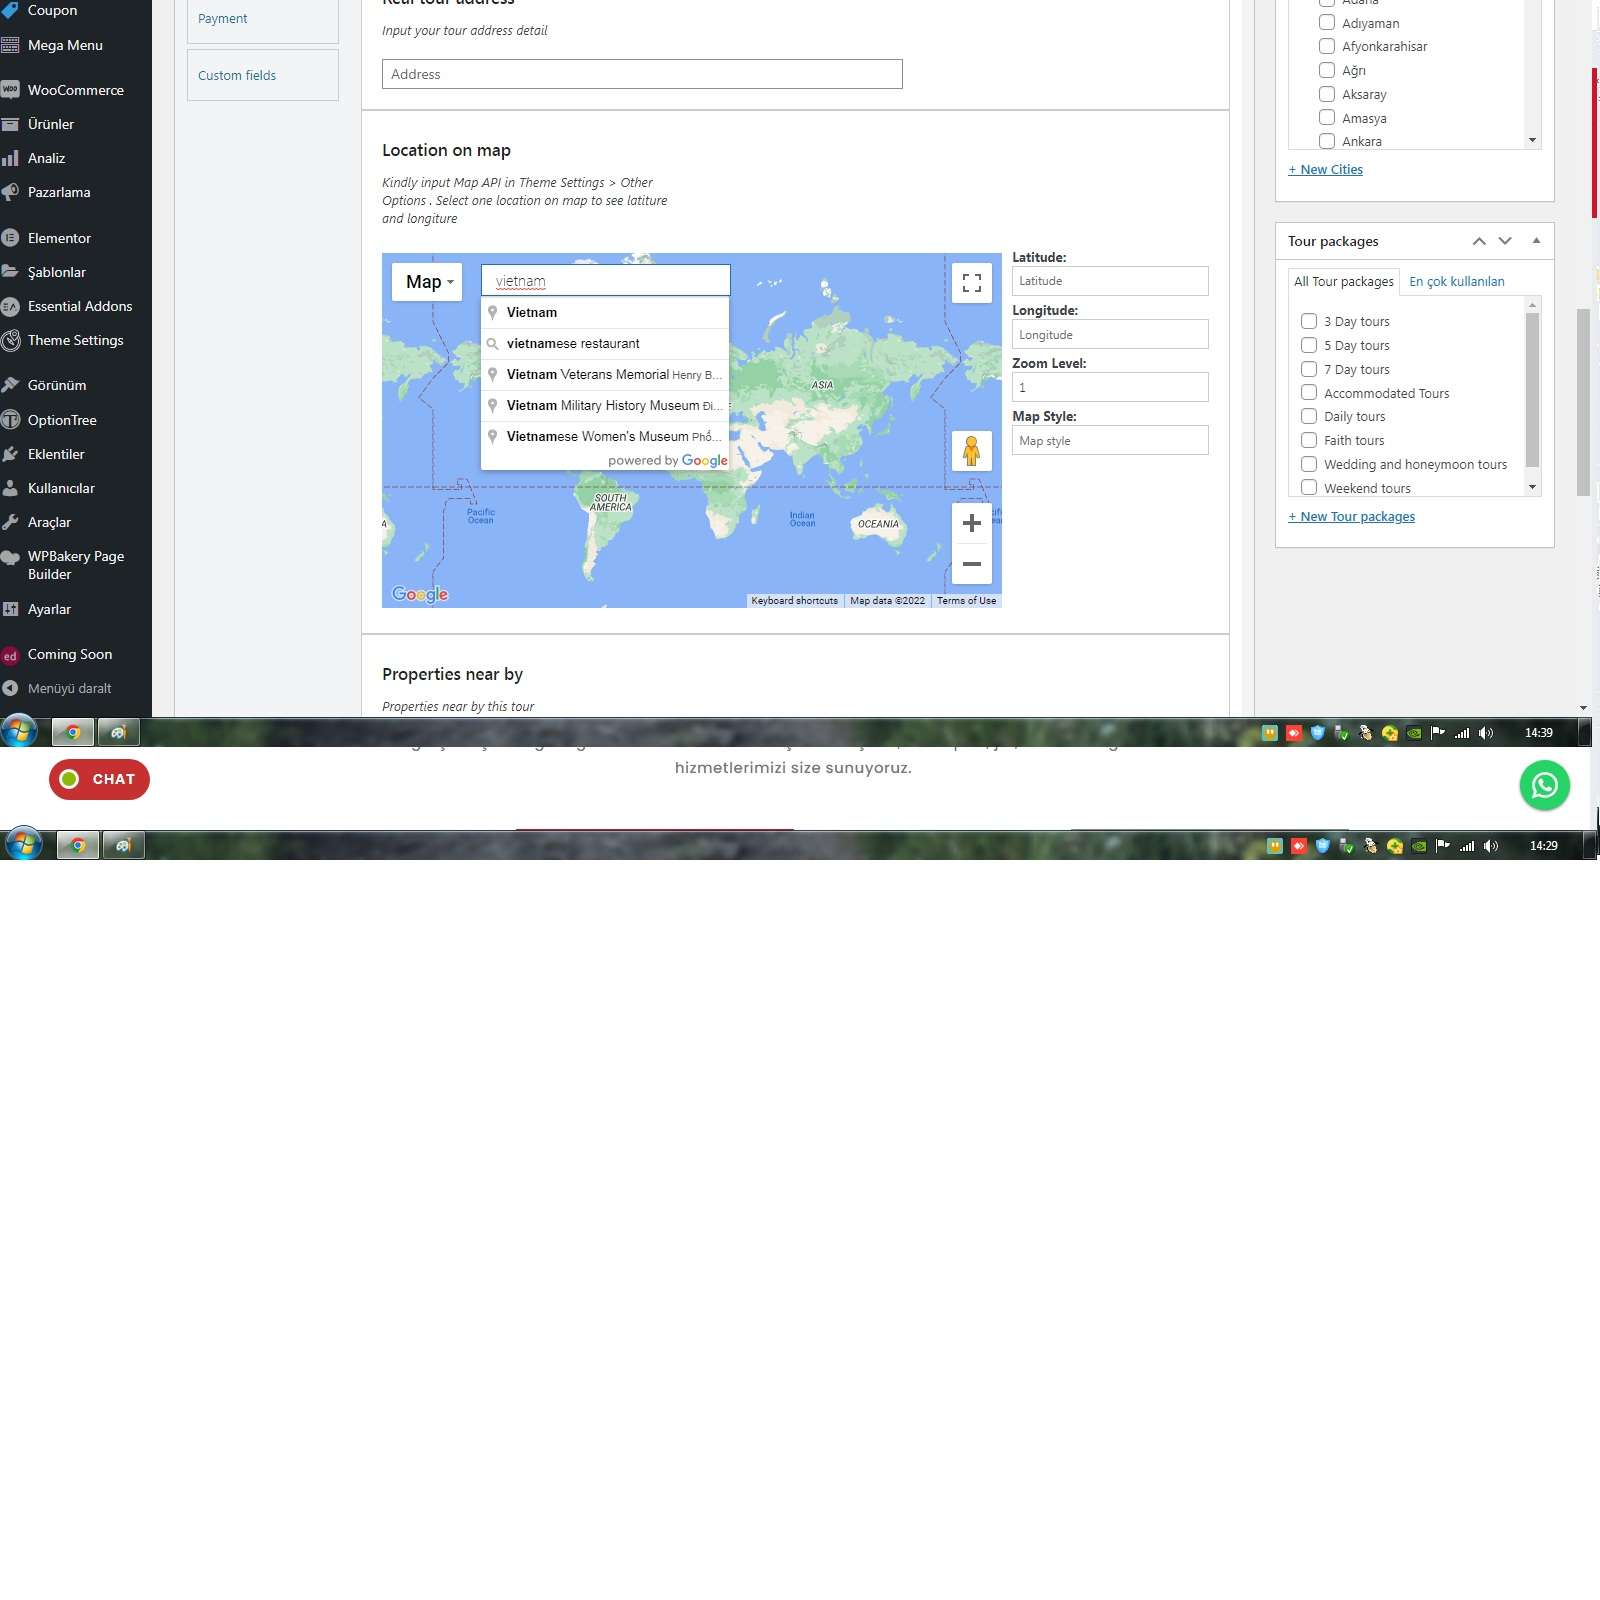Screen dimensions: 1600x1600
Task: Zoom out on the map
Action: click(971, 564)
